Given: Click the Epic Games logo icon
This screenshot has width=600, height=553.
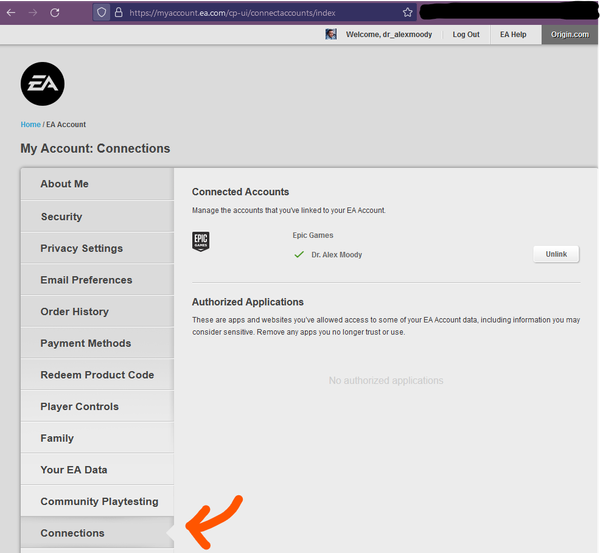Looking at the screenshot, I should (201, 241).
